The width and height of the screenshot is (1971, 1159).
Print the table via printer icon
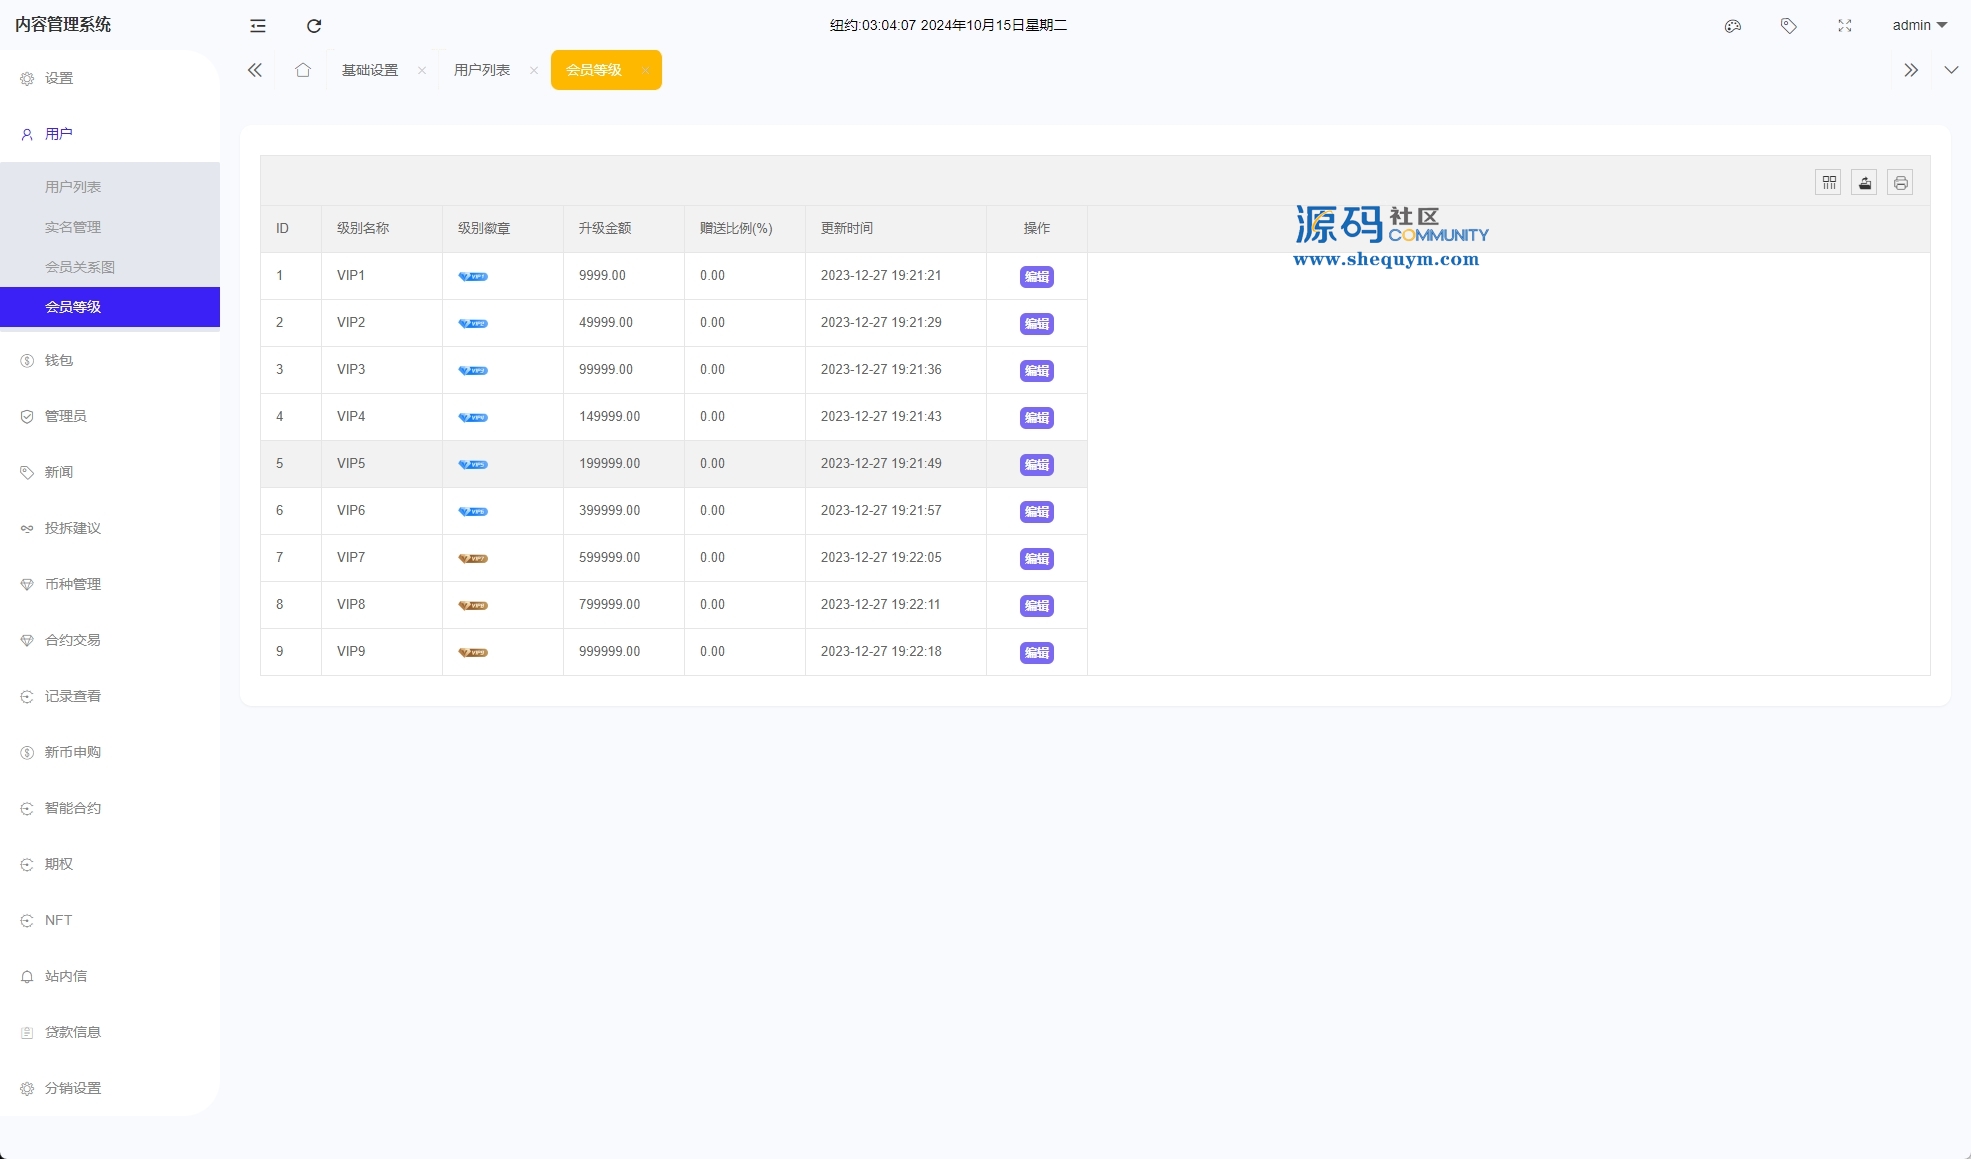click(x=1901, y=183)
